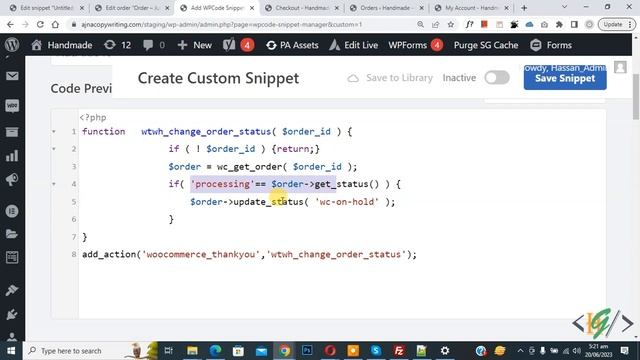Click Save to Library

pos(390,78)
